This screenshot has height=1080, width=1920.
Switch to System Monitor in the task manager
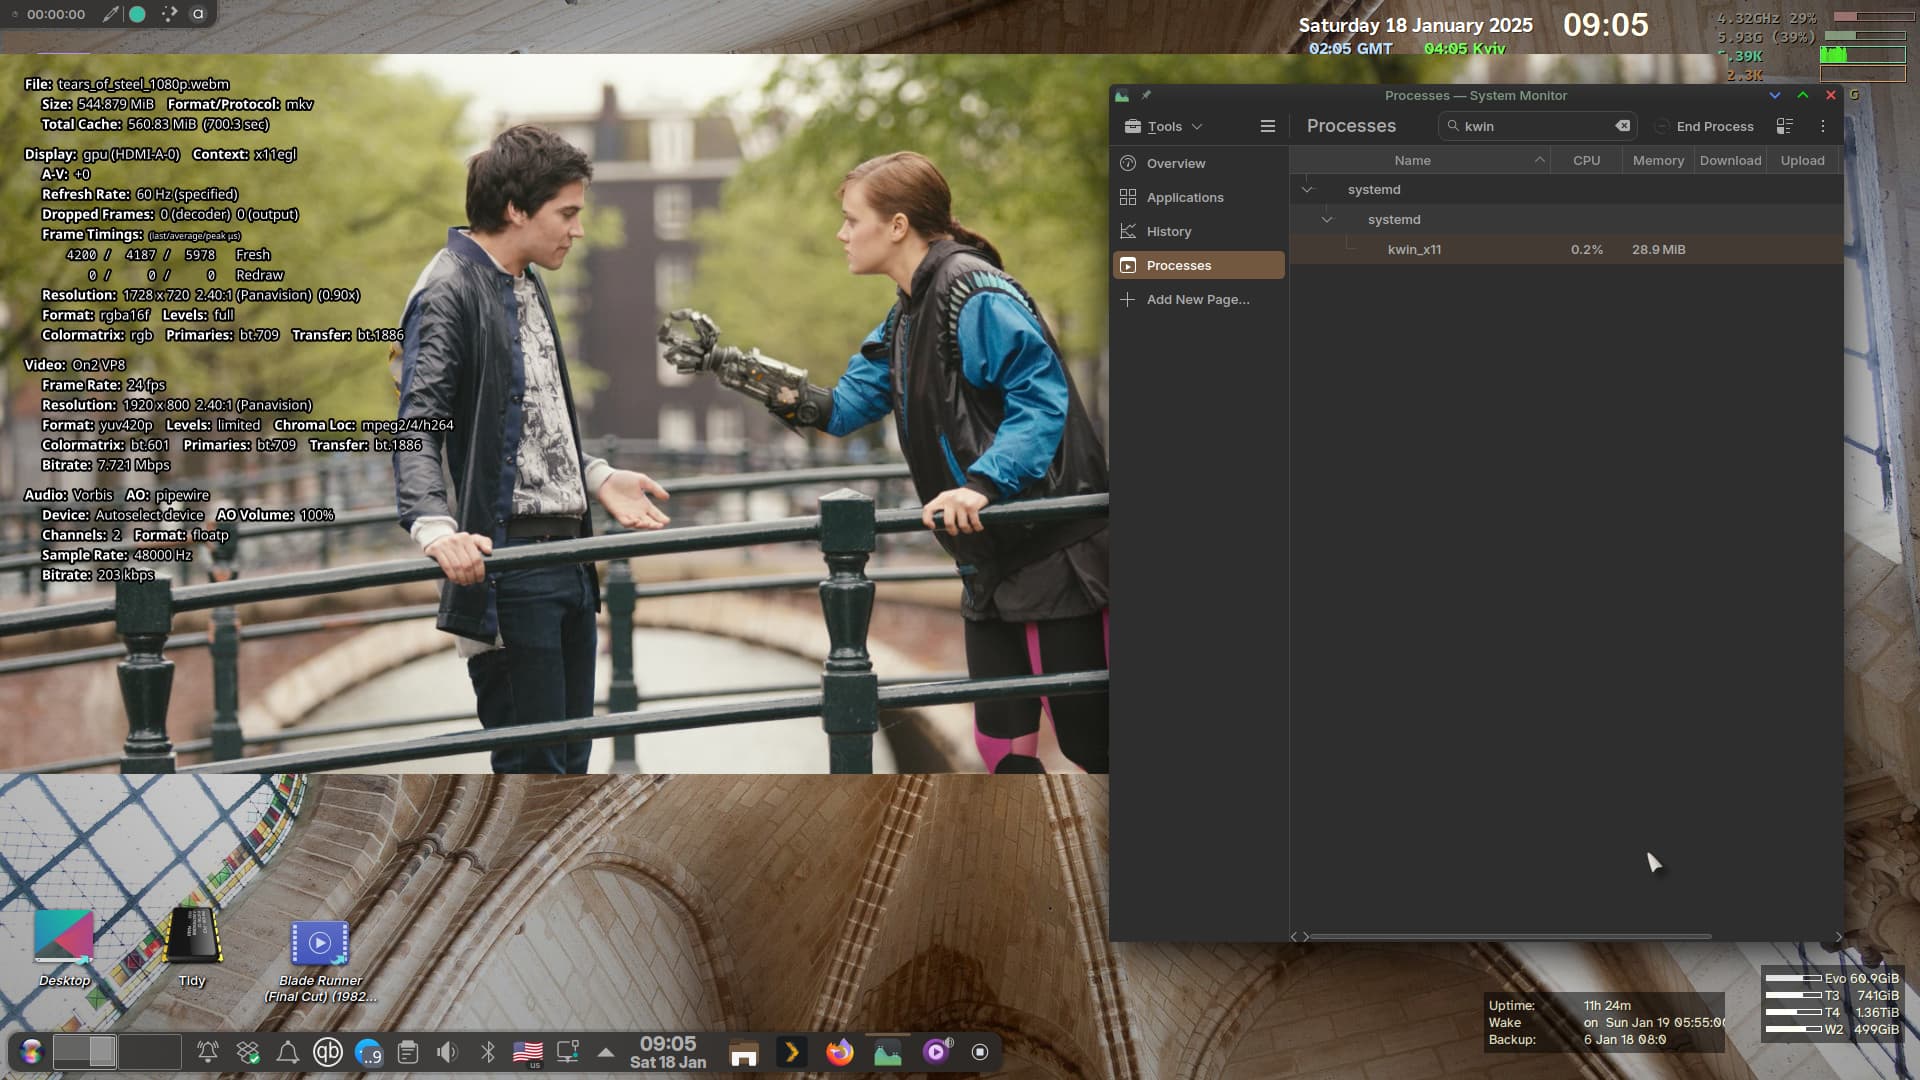pyautogui.click(x=888, y=1053)
